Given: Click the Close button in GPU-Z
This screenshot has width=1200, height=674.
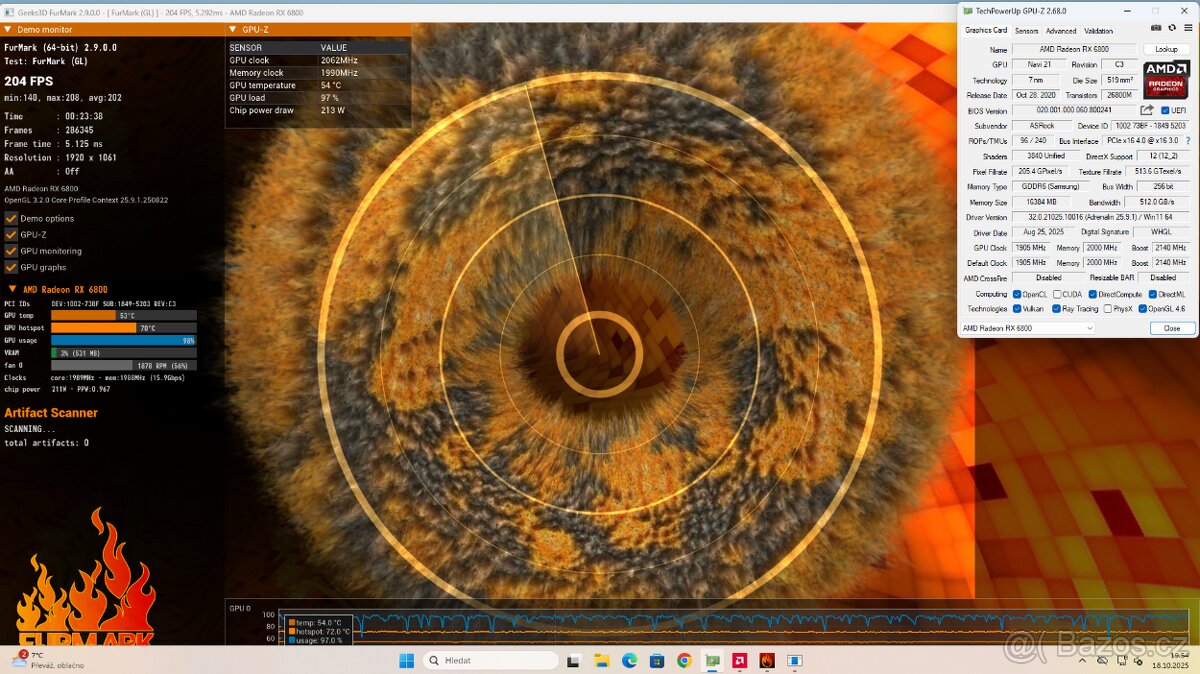Looking at the screenshot, I should [x=1171, y=328].
